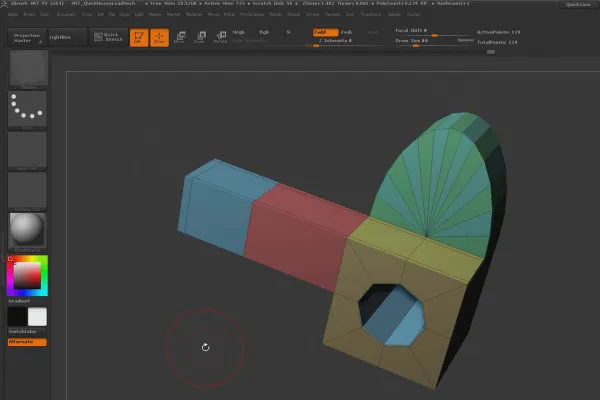Open the Document menu
Viewport: 600px width, 400px height.
[66, 15]
